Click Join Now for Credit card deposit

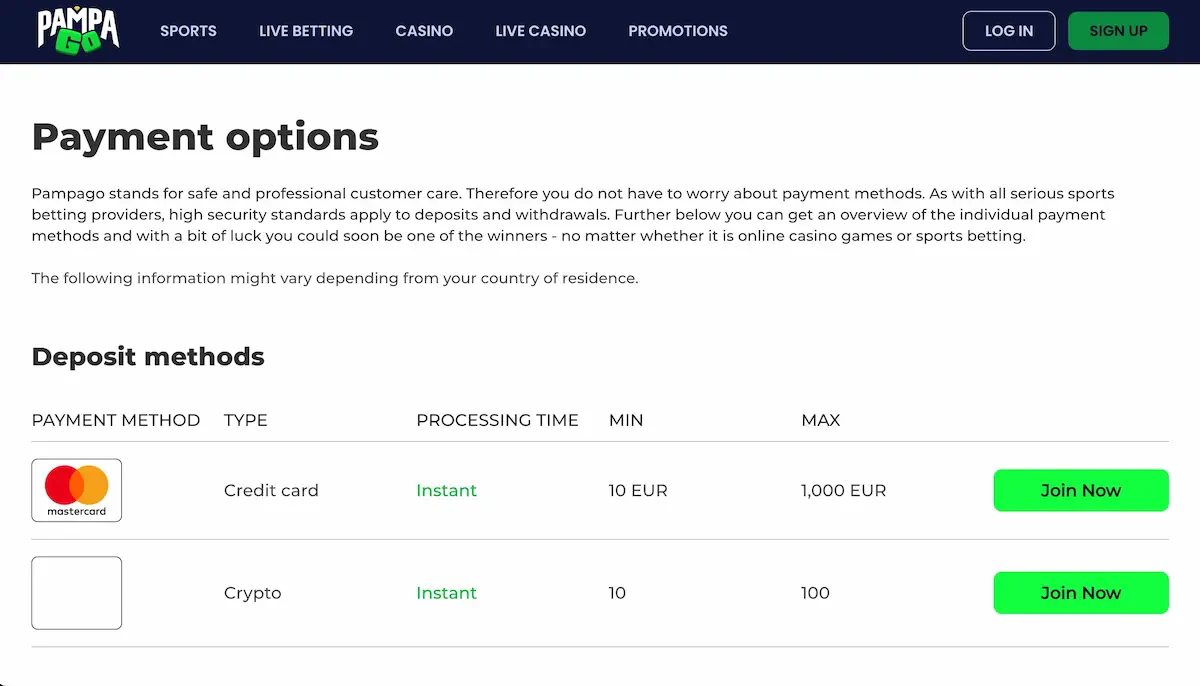coord(1080,490)
